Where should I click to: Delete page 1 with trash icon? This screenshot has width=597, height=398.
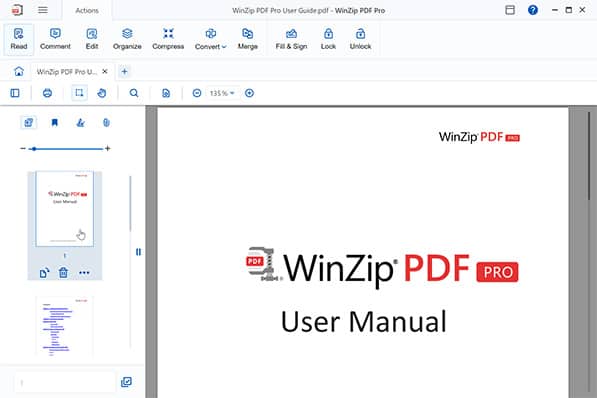click(63, 273)
